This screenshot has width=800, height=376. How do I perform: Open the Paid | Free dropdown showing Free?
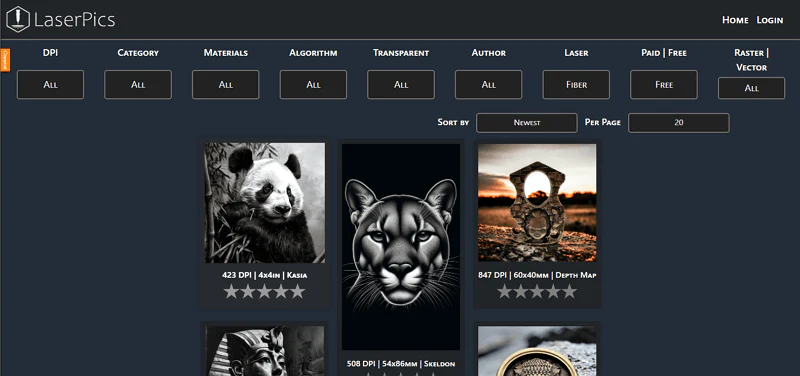click(664, 85)
